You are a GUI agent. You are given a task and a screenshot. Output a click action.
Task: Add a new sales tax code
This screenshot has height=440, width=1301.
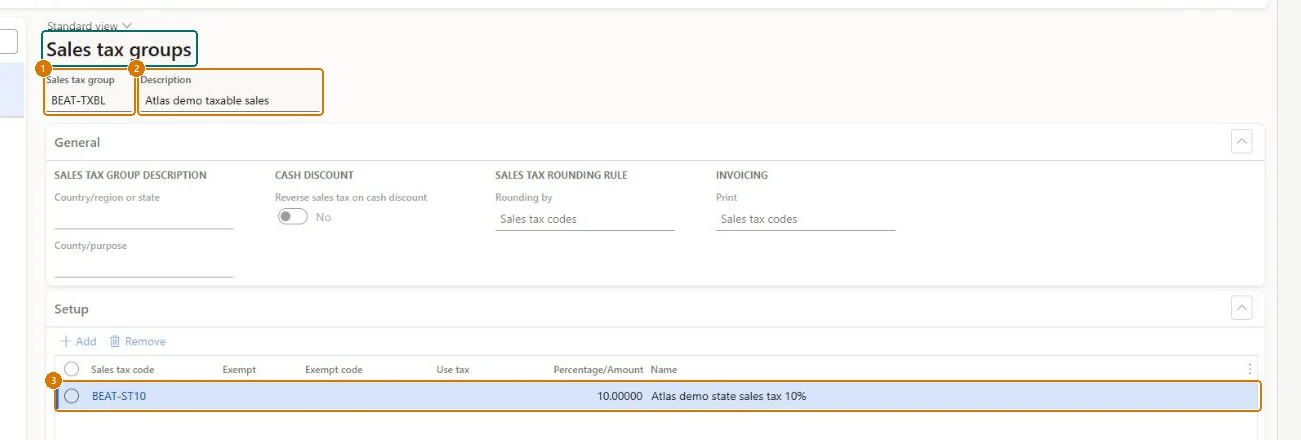[79, 341]
